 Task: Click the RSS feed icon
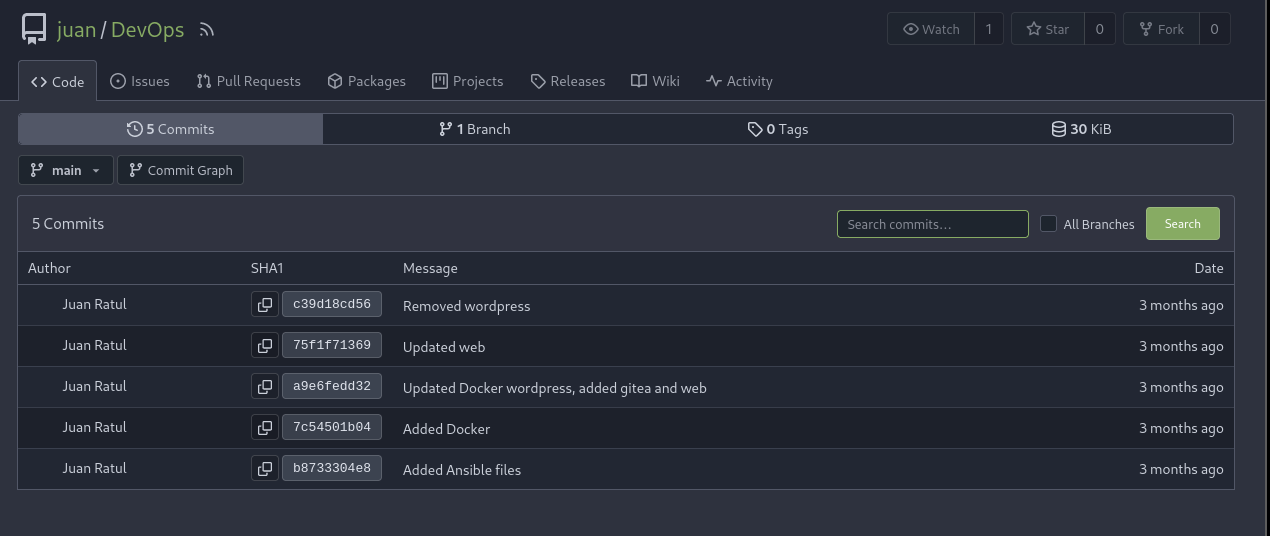[207, 30]
